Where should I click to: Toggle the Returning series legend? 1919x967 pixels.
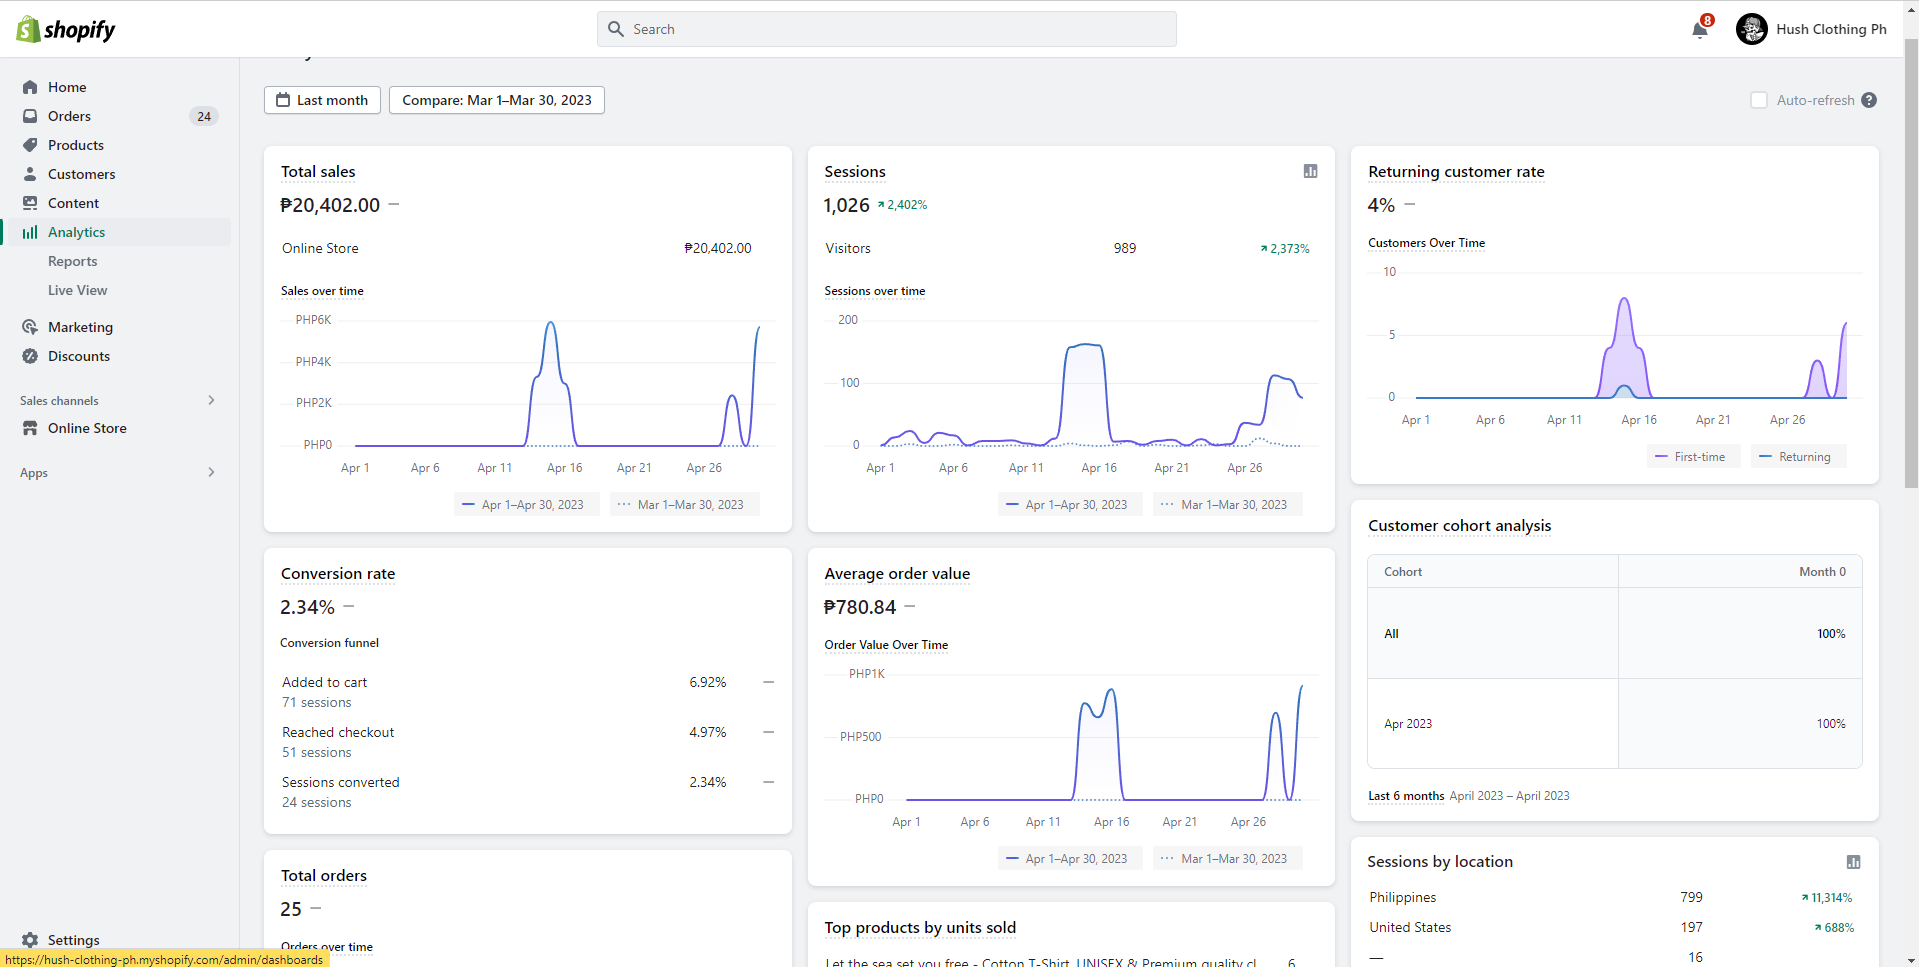coord(1798,457)
